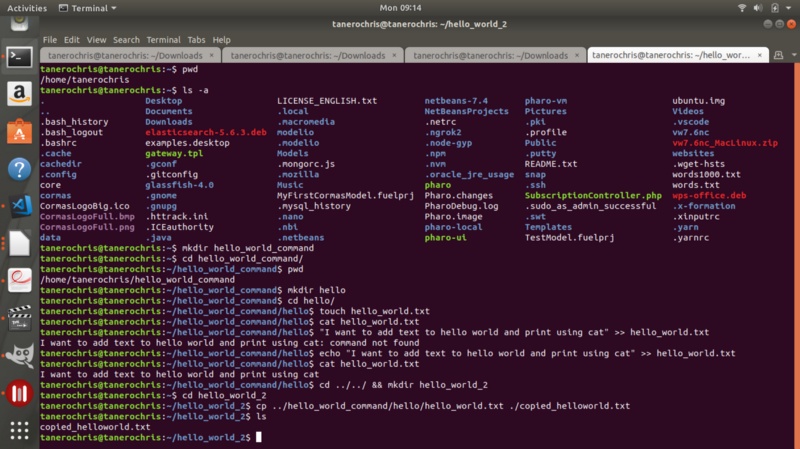Click the terminal prompt on last line
Screen dimensions: 800x449
coord(258,438)
